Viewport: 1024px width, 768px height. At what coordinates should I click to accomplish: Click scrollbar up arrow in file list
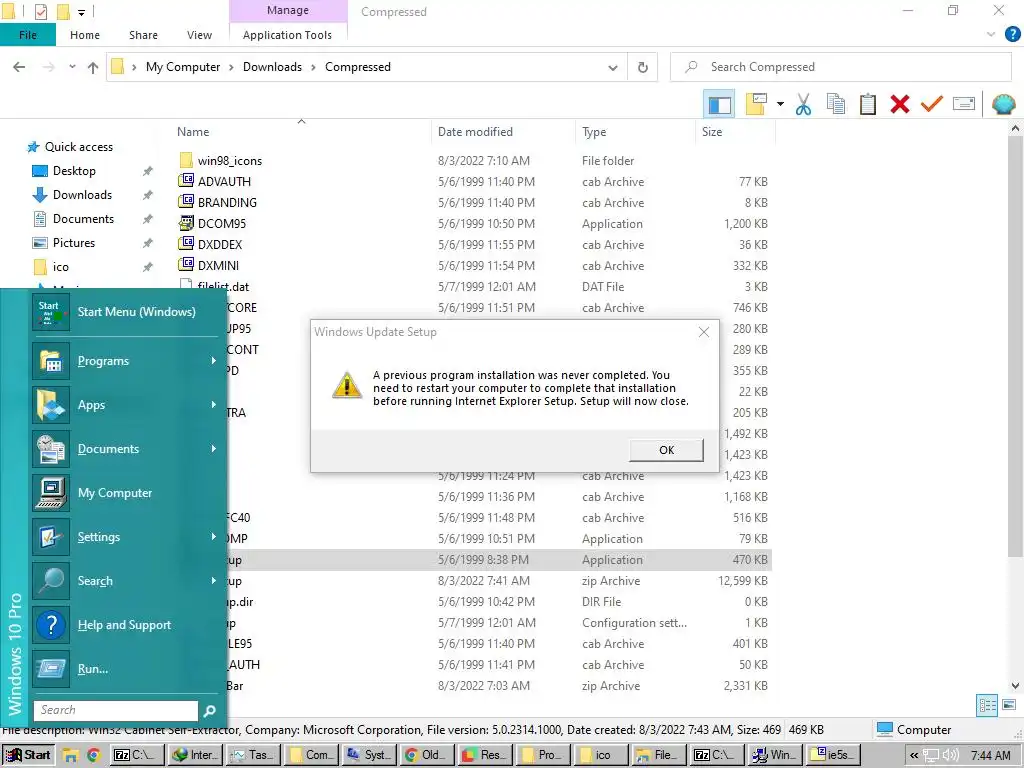coord(1015,129)
